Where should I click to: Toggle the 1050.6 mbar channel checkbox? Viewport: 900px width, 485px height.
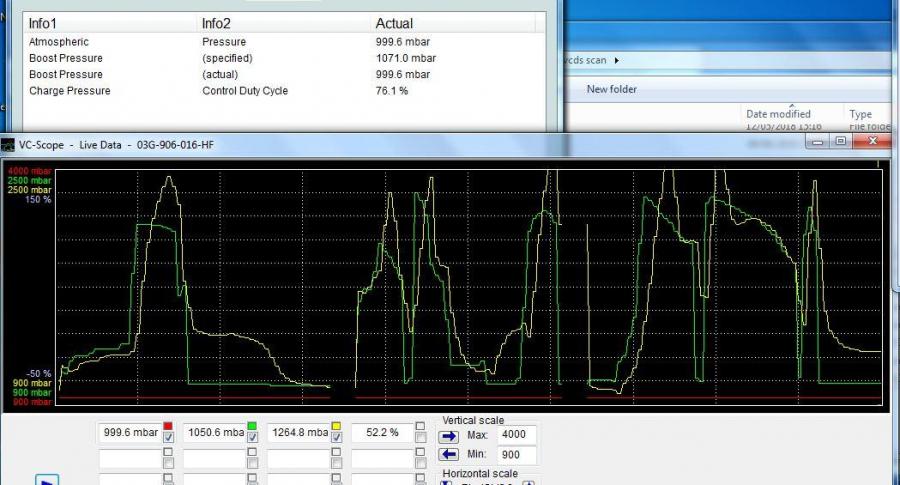pos(251,438)
